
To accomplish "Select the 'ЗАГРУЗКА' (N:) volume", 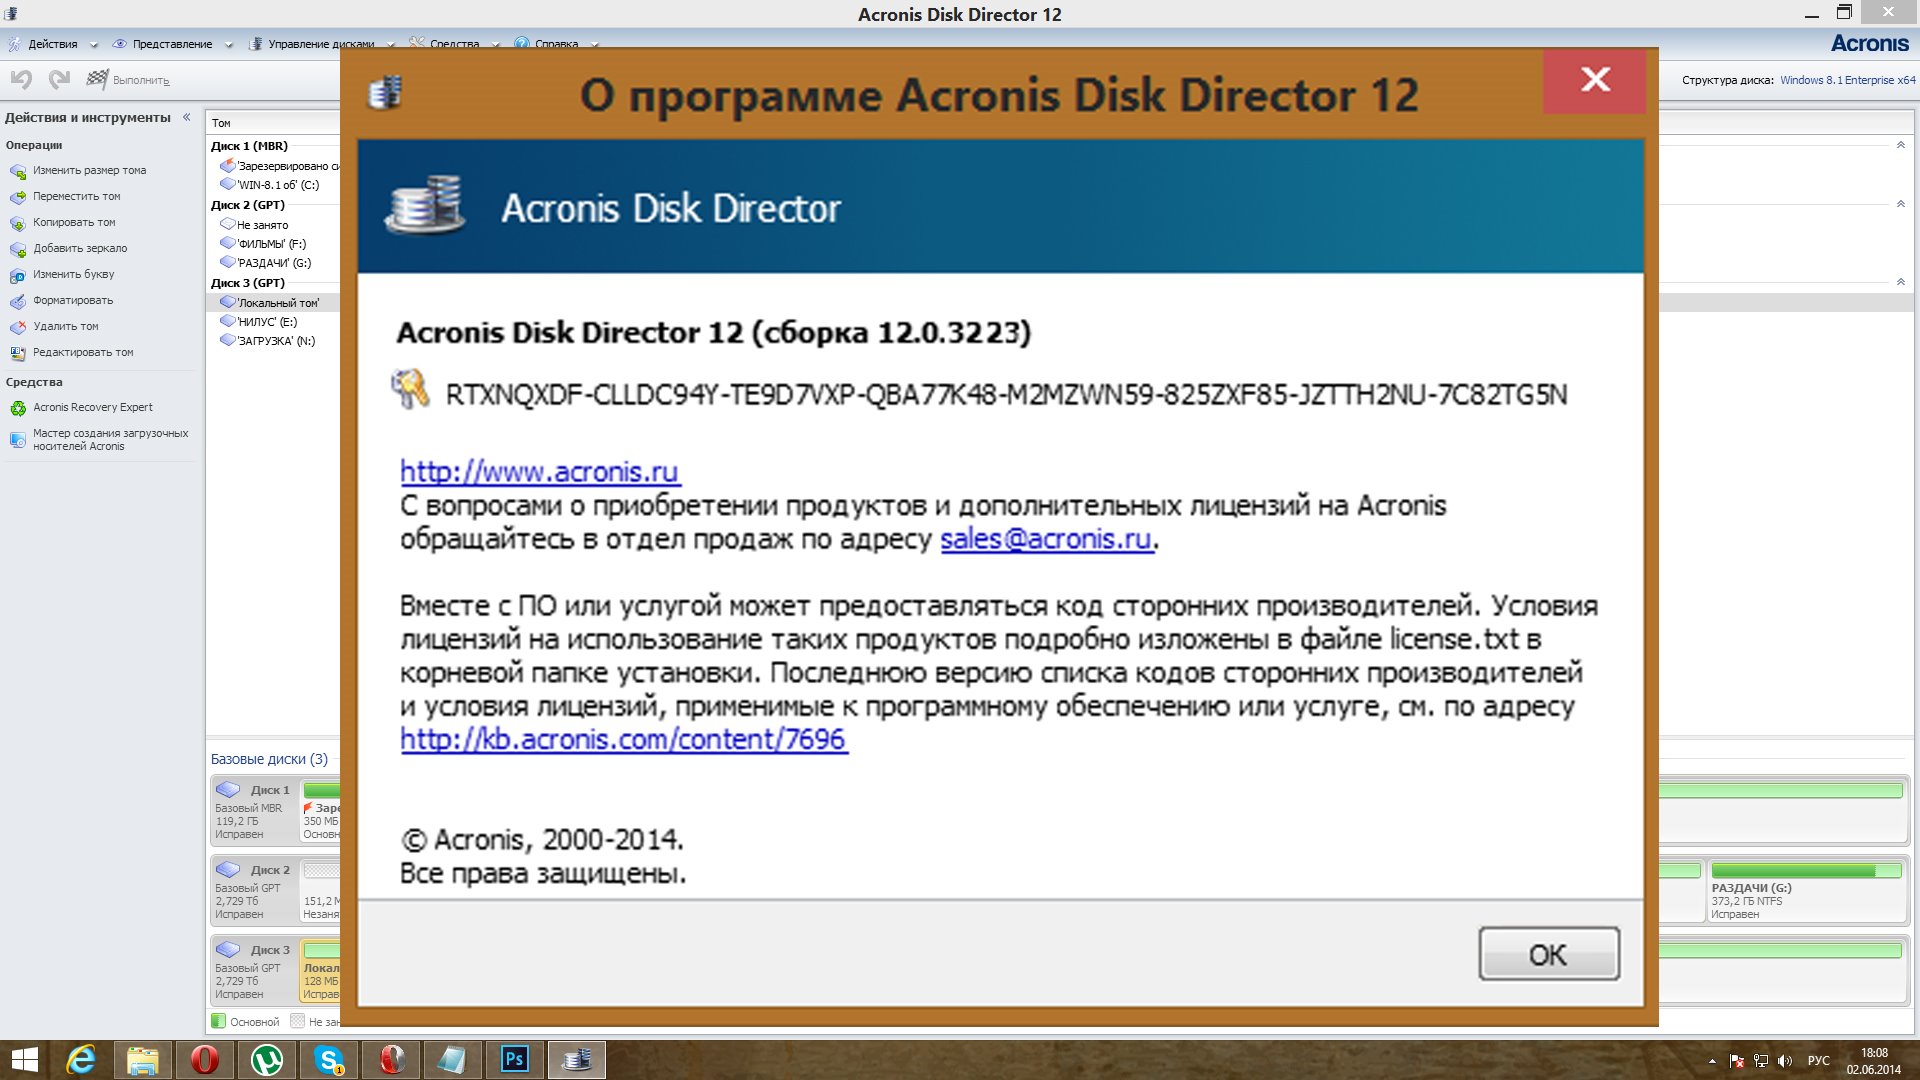I will pyautogui.click(x=274, y=341).
